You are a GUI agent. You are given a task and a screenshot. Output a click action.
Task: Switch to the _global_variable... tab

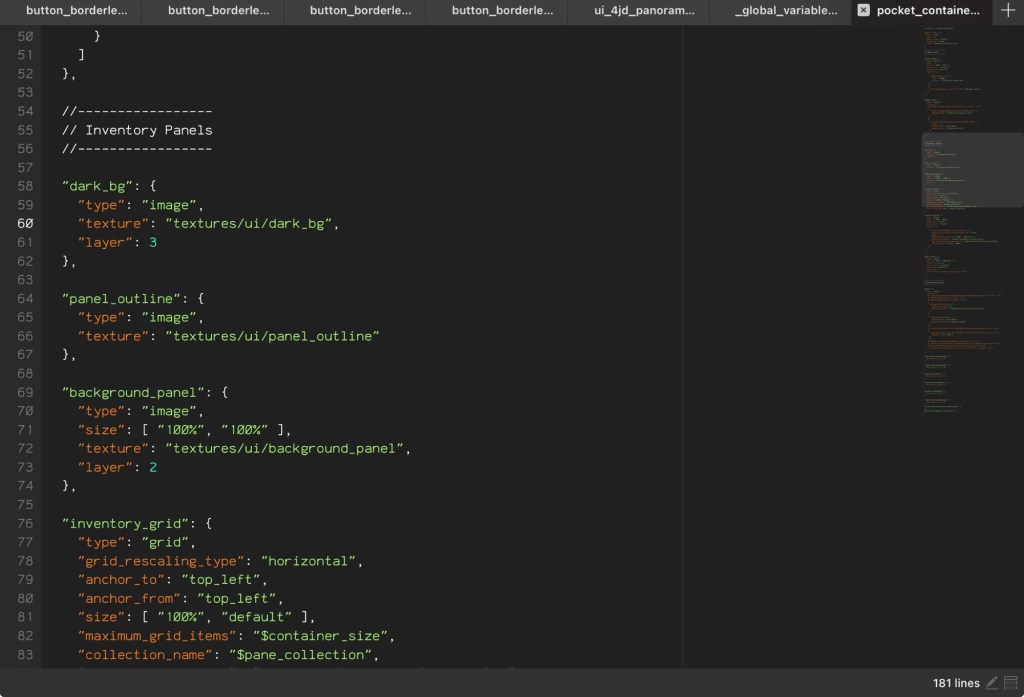click(x=786, y=11)
